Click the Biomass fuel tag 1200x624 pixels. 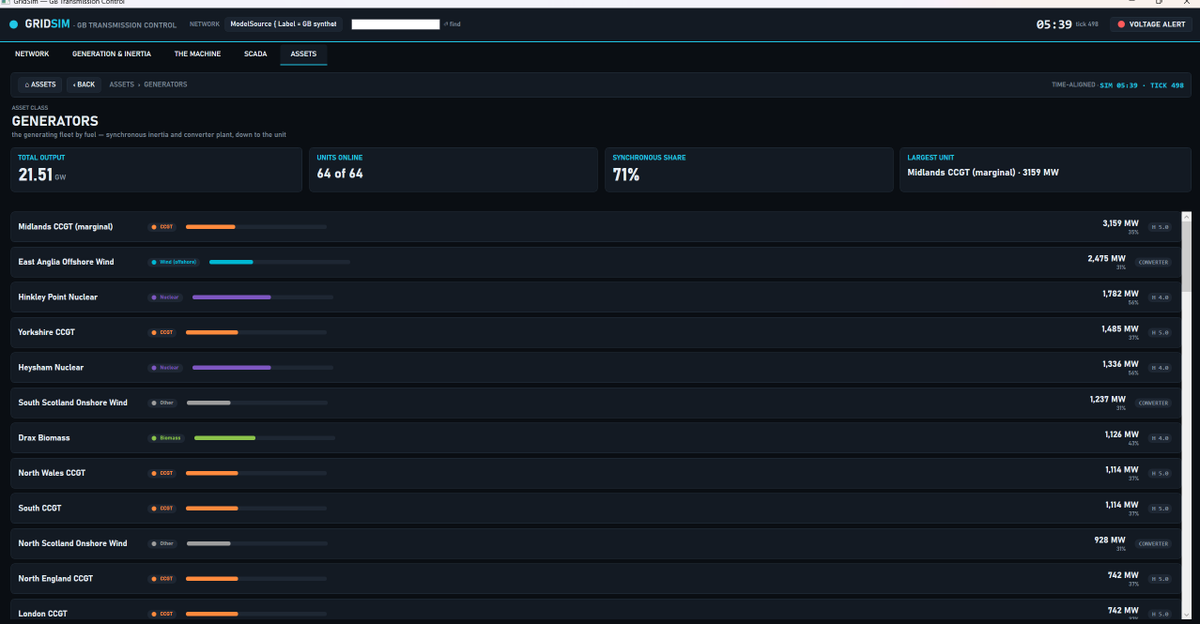click(167, 438)
